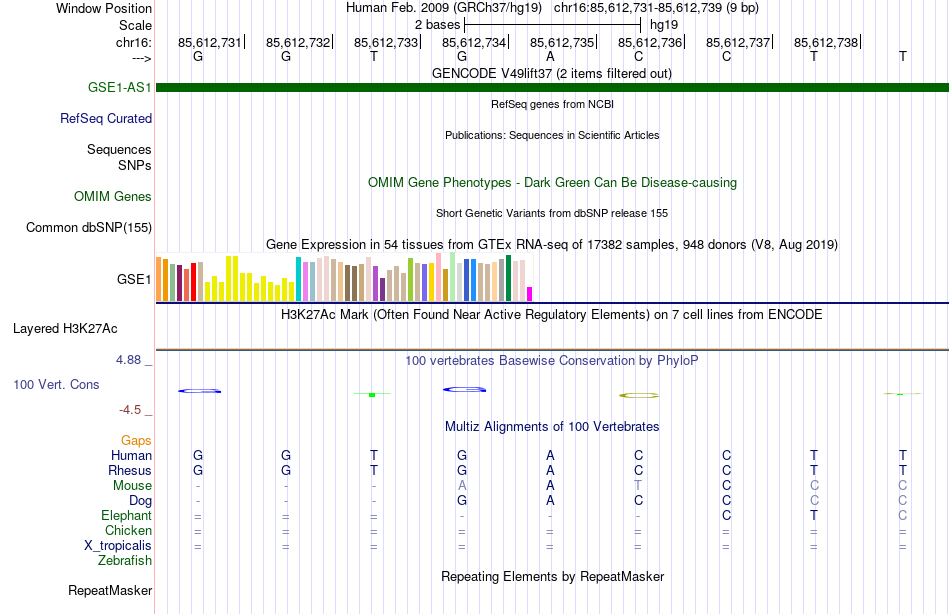Select the Rhesus alignment row label
The width and height of the screenshot is (950, 614).
coord(130,470)
